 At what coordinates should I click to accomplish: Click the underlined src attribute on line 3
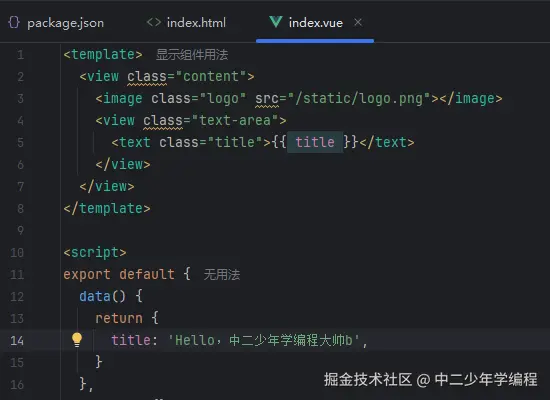coord(267,99)
